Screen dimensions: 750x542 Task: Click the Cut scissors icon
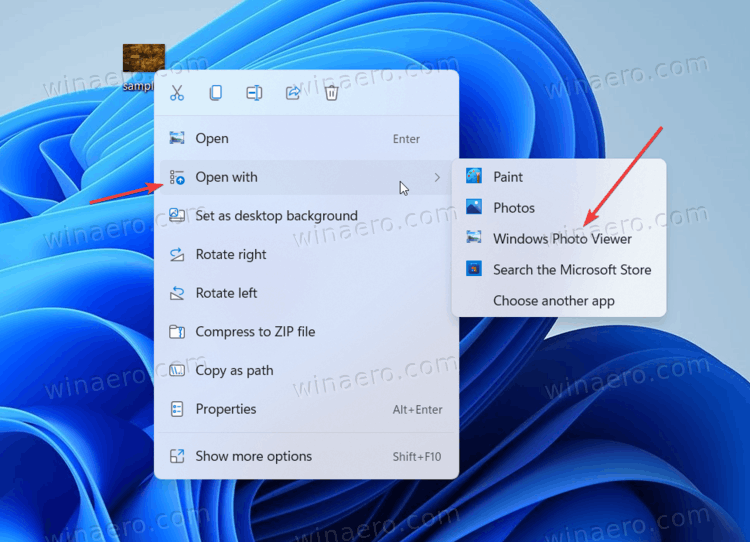[177, 93]
